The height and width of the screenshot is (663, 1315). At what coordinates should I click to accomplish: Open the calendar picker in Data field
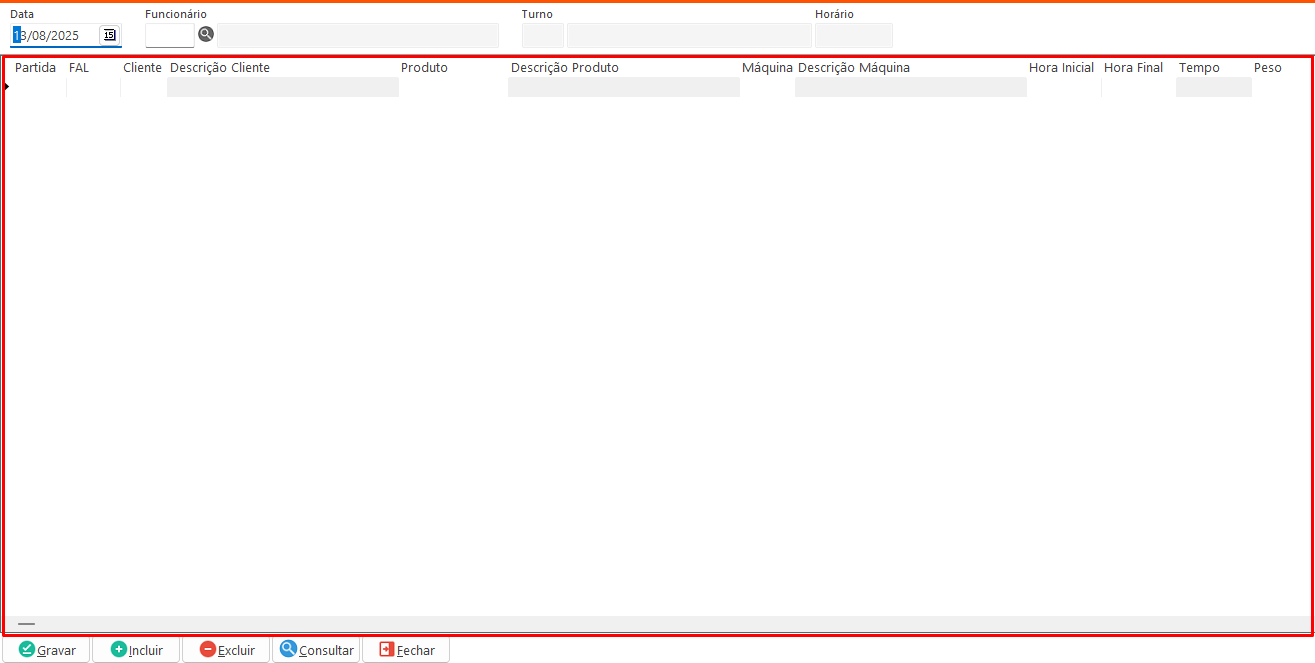coord(108,35)
